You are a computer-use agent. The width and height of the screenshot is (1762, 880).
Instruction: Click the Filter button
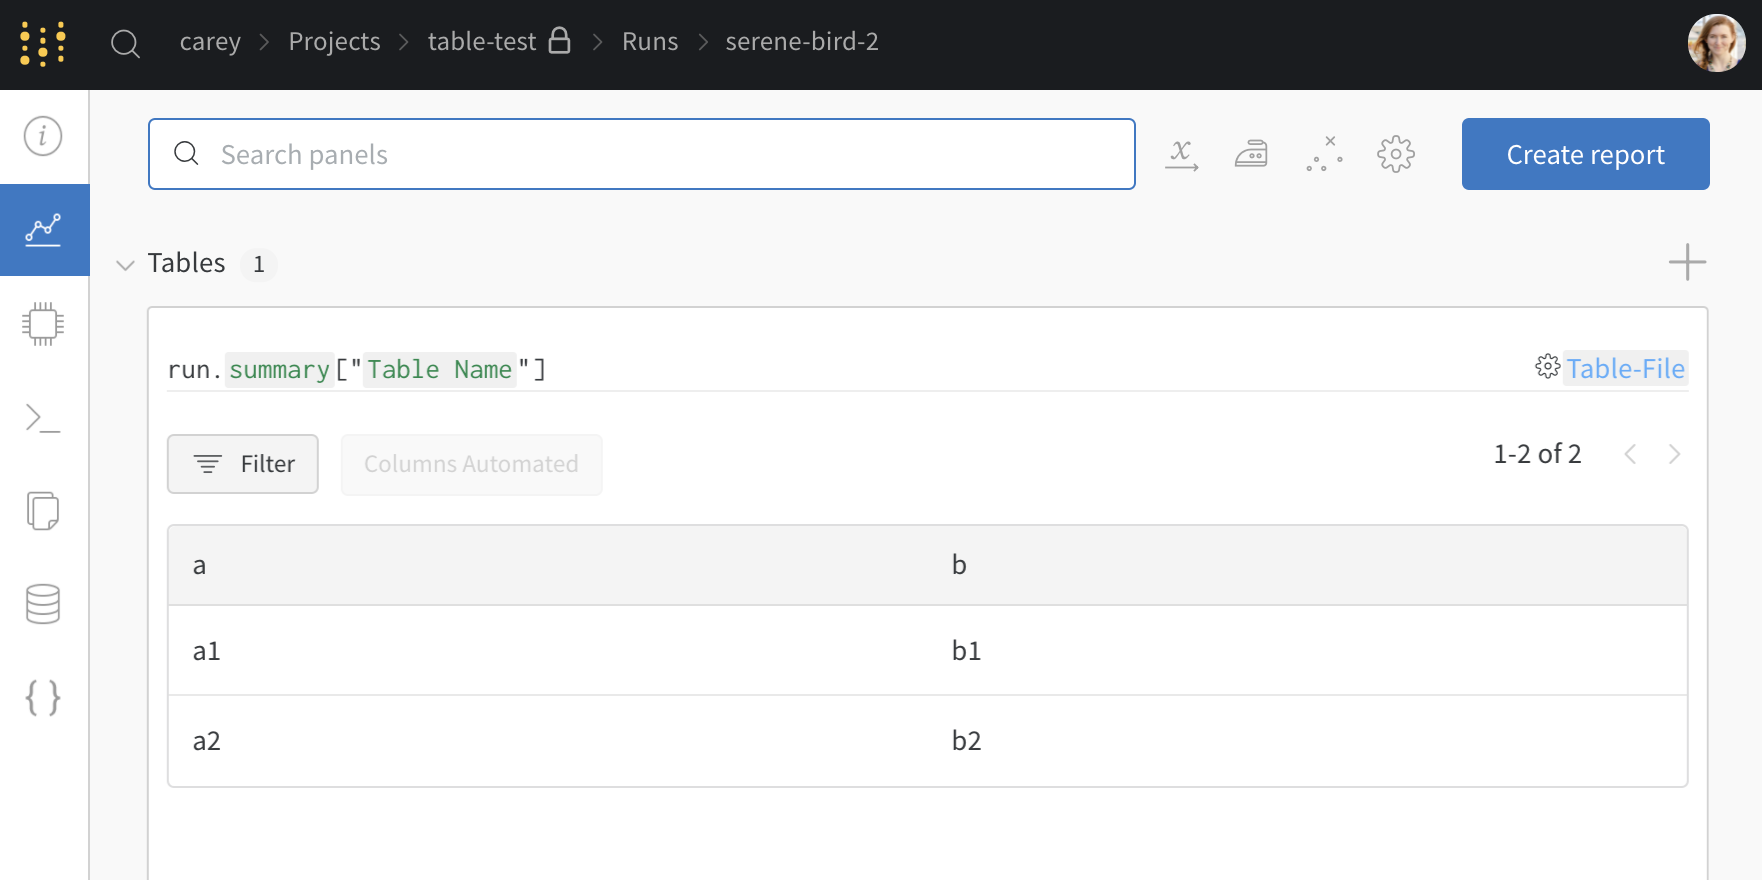click(243, 464)
